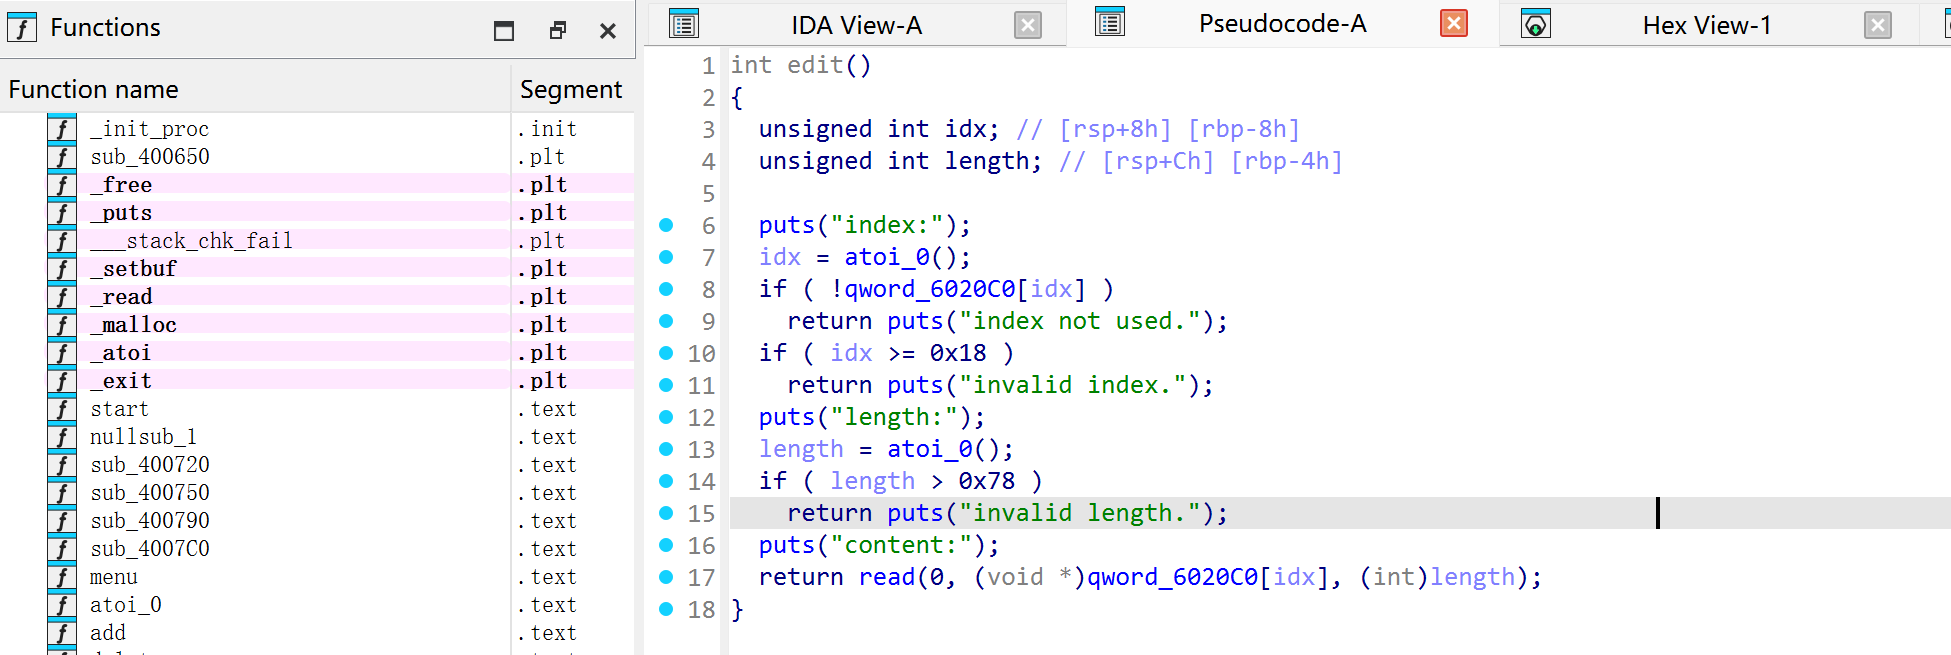Click function icon next to start
This screenshot has width=1951, height=655.
62,409
